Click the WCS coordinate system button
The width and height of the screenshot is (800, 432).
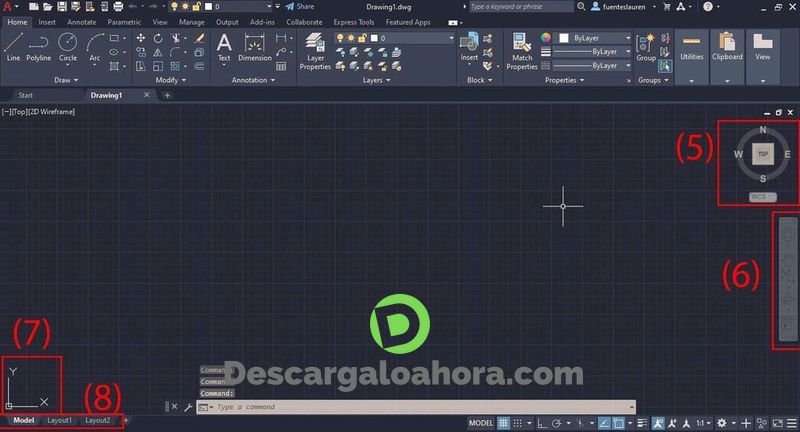[x=763, y=197]
